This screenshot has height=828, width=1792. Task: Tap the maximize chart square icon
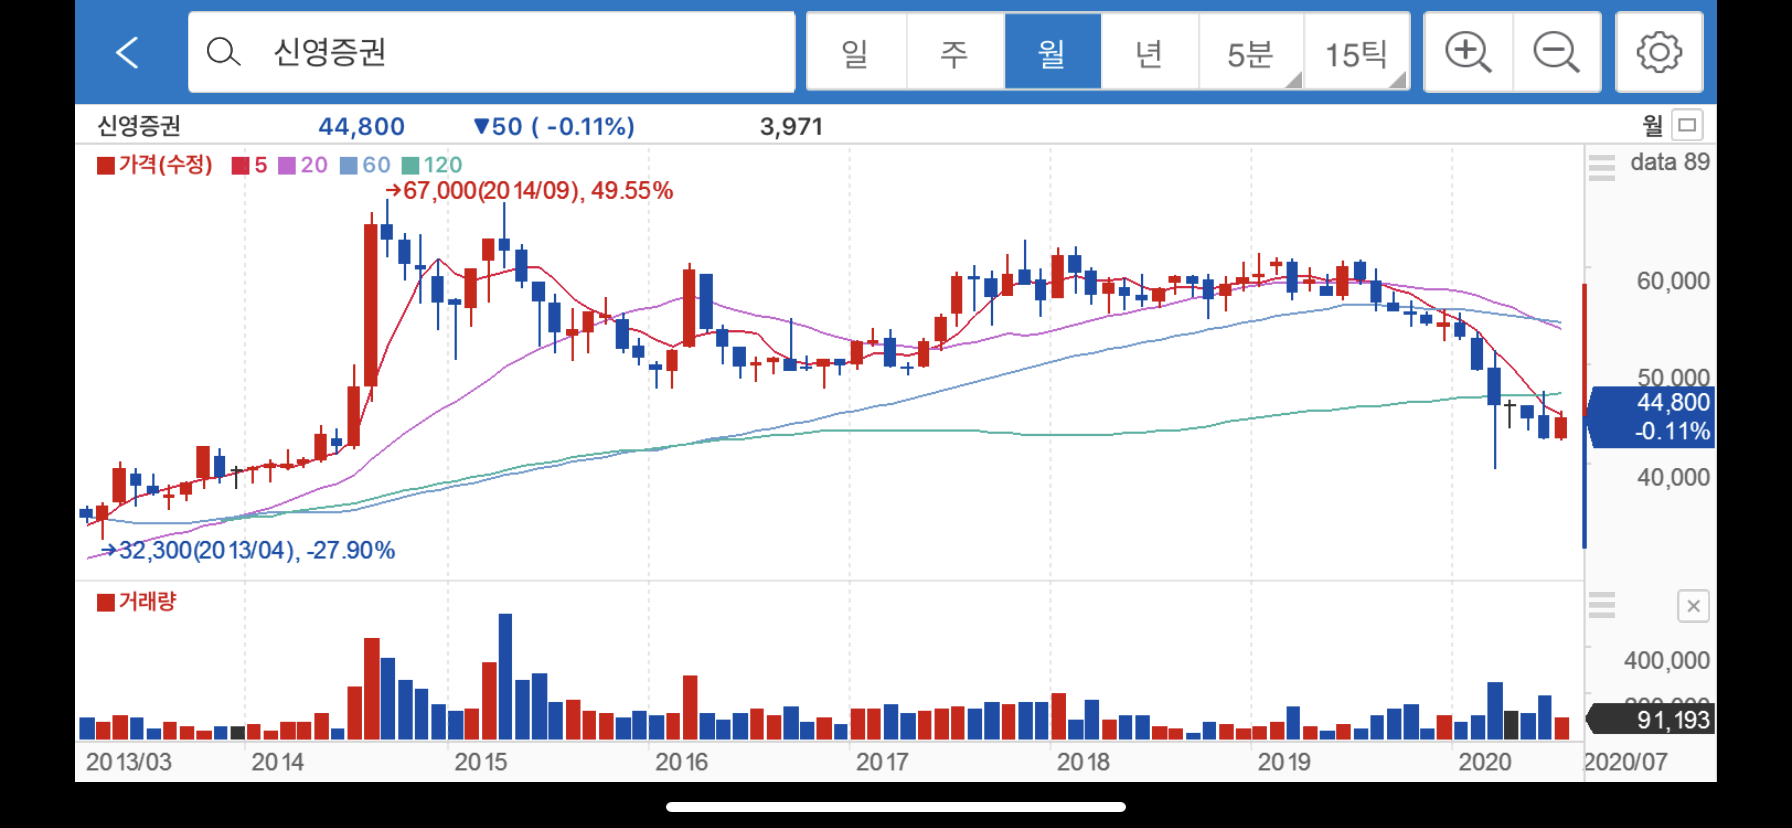(x=1687, y=125)
